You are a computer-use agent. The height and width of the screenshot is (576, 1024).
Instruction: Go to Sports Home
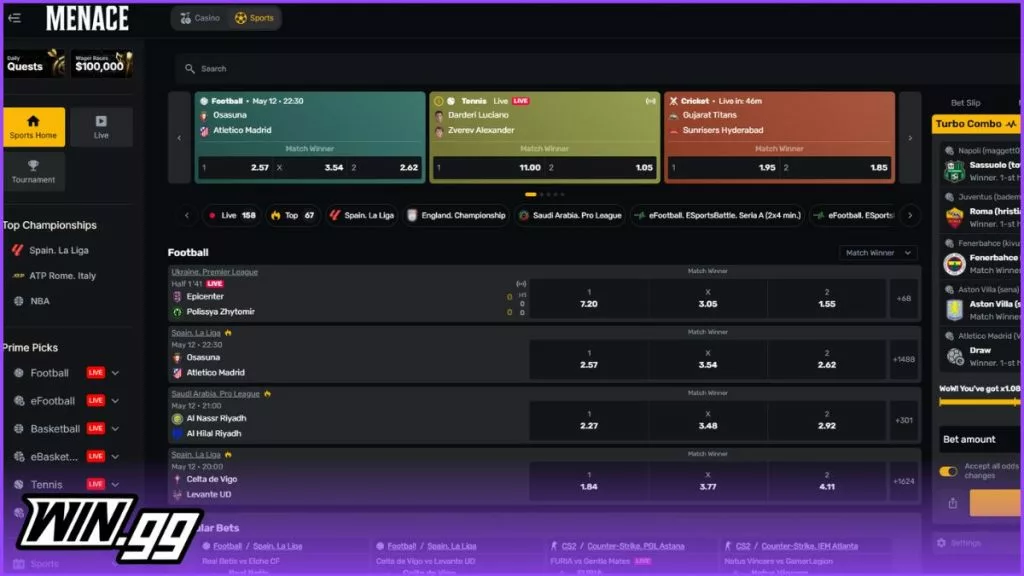tap(33, 127)
